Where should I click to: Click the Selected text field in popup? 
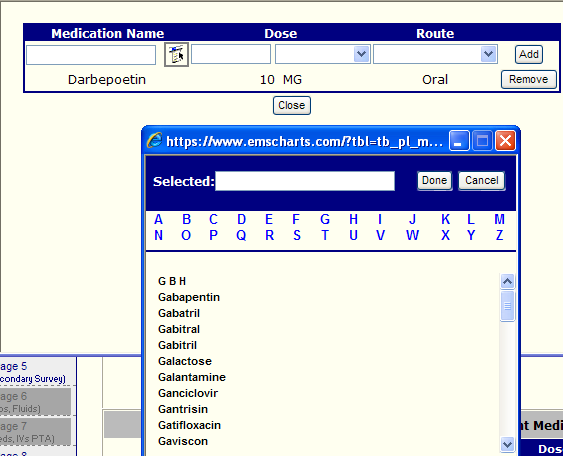tap(305, 181)
